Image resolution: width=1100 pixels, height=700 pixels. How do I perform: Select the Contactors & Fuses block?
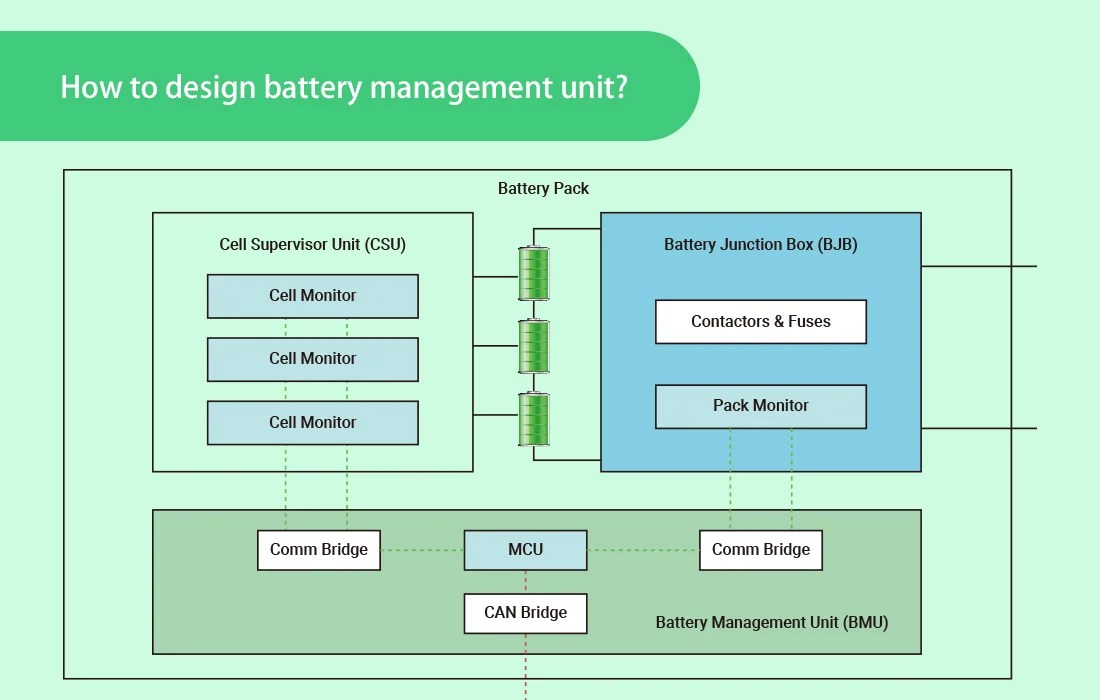(x=760, y=321)
